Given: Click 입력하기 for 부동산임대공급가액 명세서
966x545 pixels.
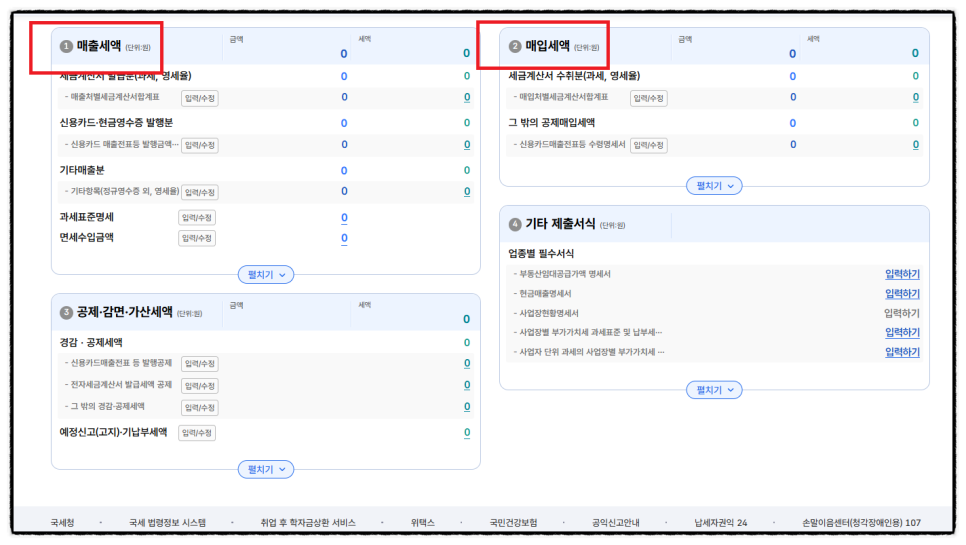Looking at the screenshot, I should click(x=902, y=274).
